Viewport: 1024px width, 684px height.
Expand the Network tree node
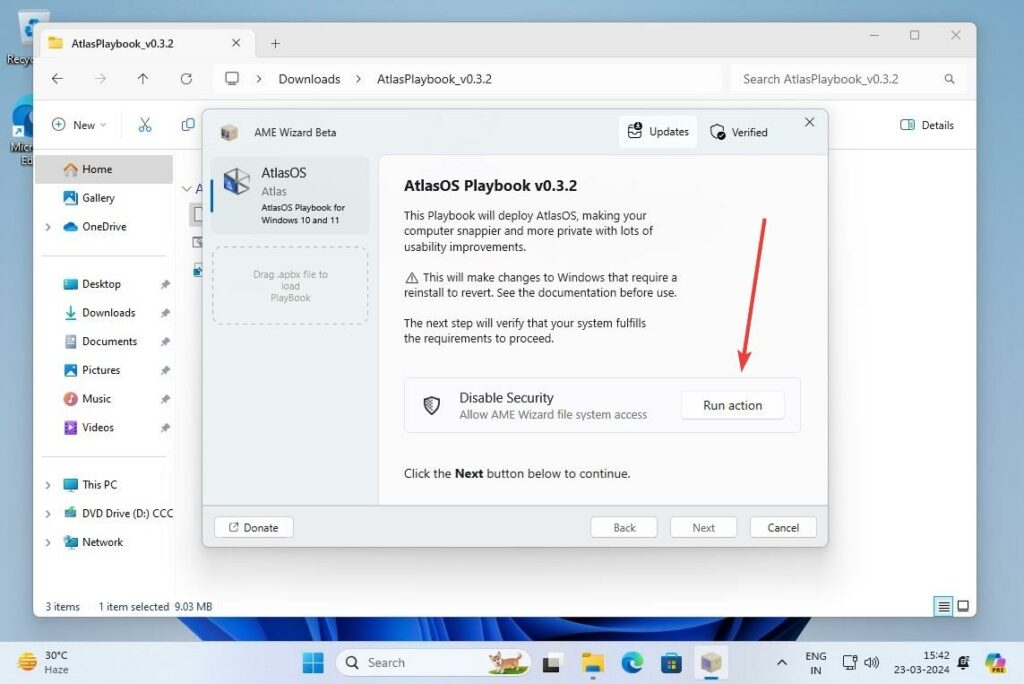pyautogui.click(x=48, y=542)
